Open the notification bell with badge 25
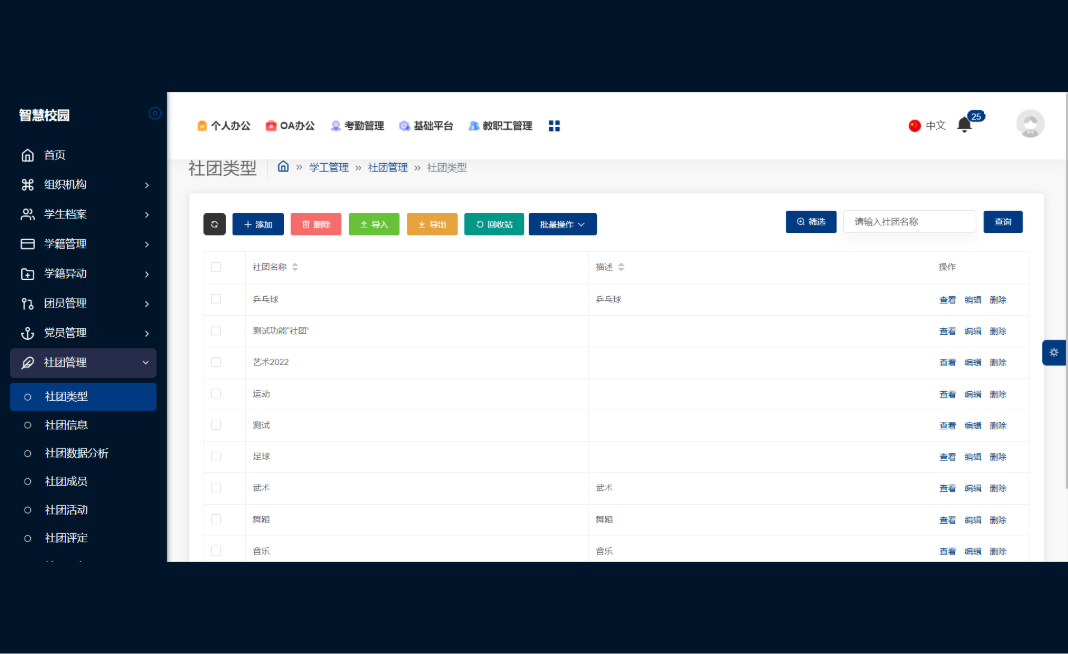Image resolution: width=1068 pixels, height=654 pixels. click(964, 125)
